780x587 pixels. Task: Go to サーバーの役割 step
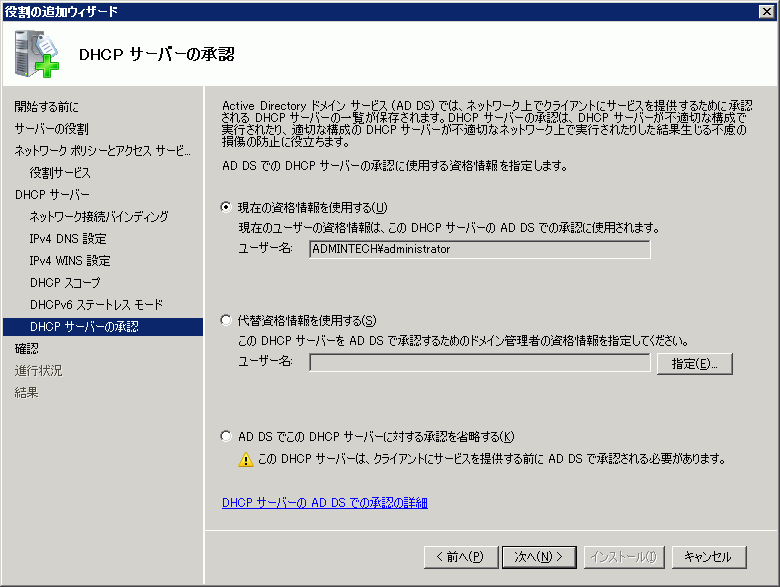pyautogui.click(x=52, y=128)
